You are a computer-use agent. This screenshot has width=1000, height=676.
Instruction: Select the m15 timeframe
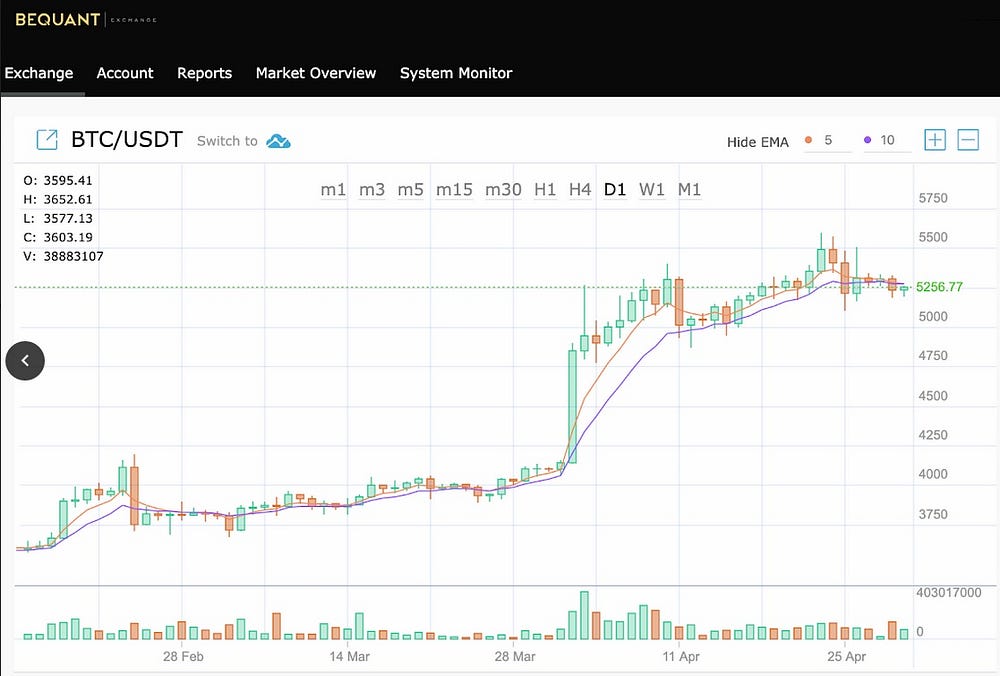coord(454,189)
